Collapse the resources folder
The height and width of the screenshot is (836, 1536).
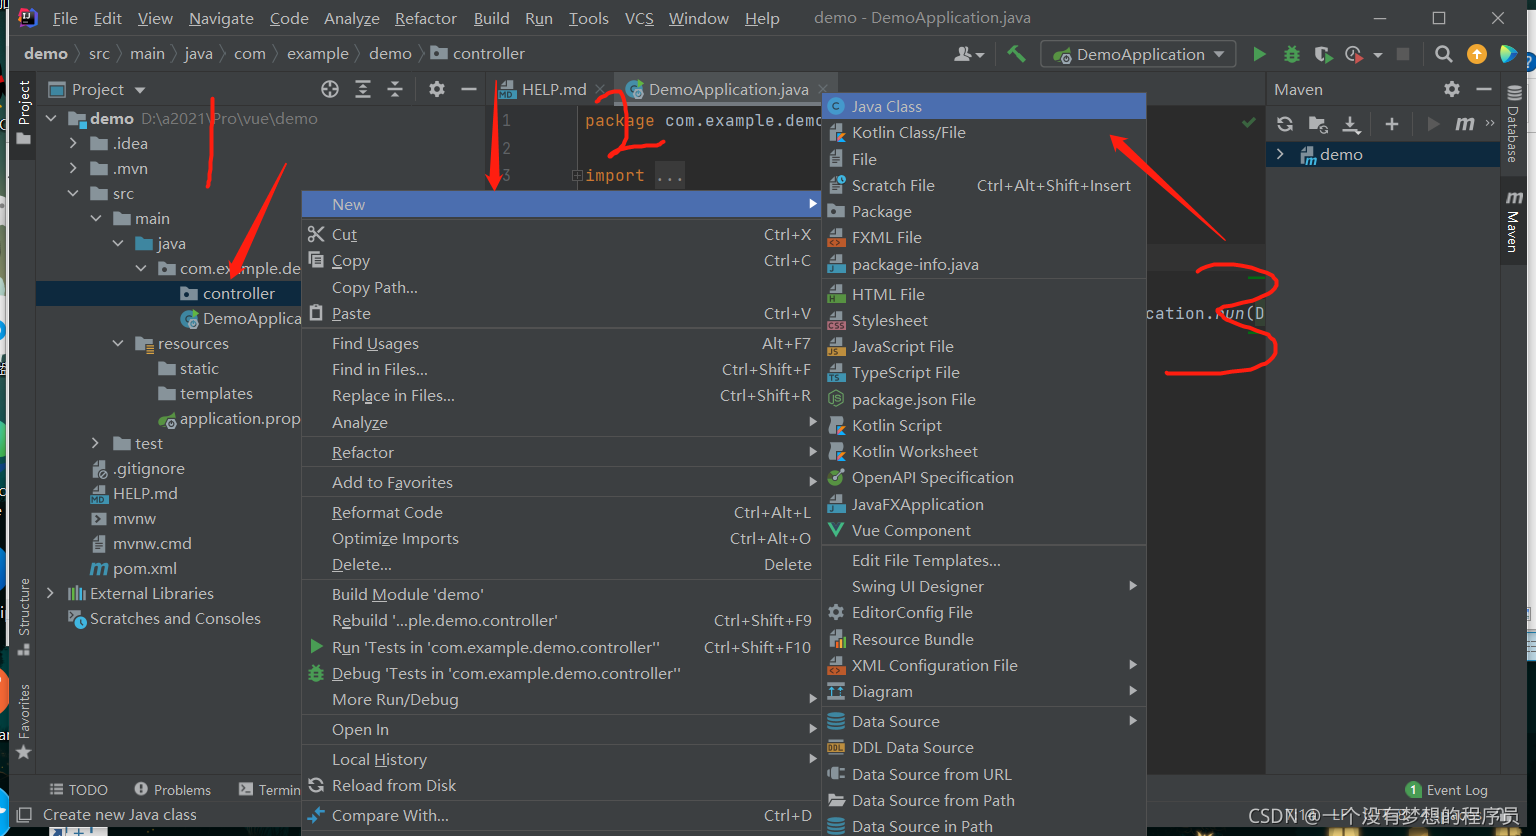(x=118, y=343)
